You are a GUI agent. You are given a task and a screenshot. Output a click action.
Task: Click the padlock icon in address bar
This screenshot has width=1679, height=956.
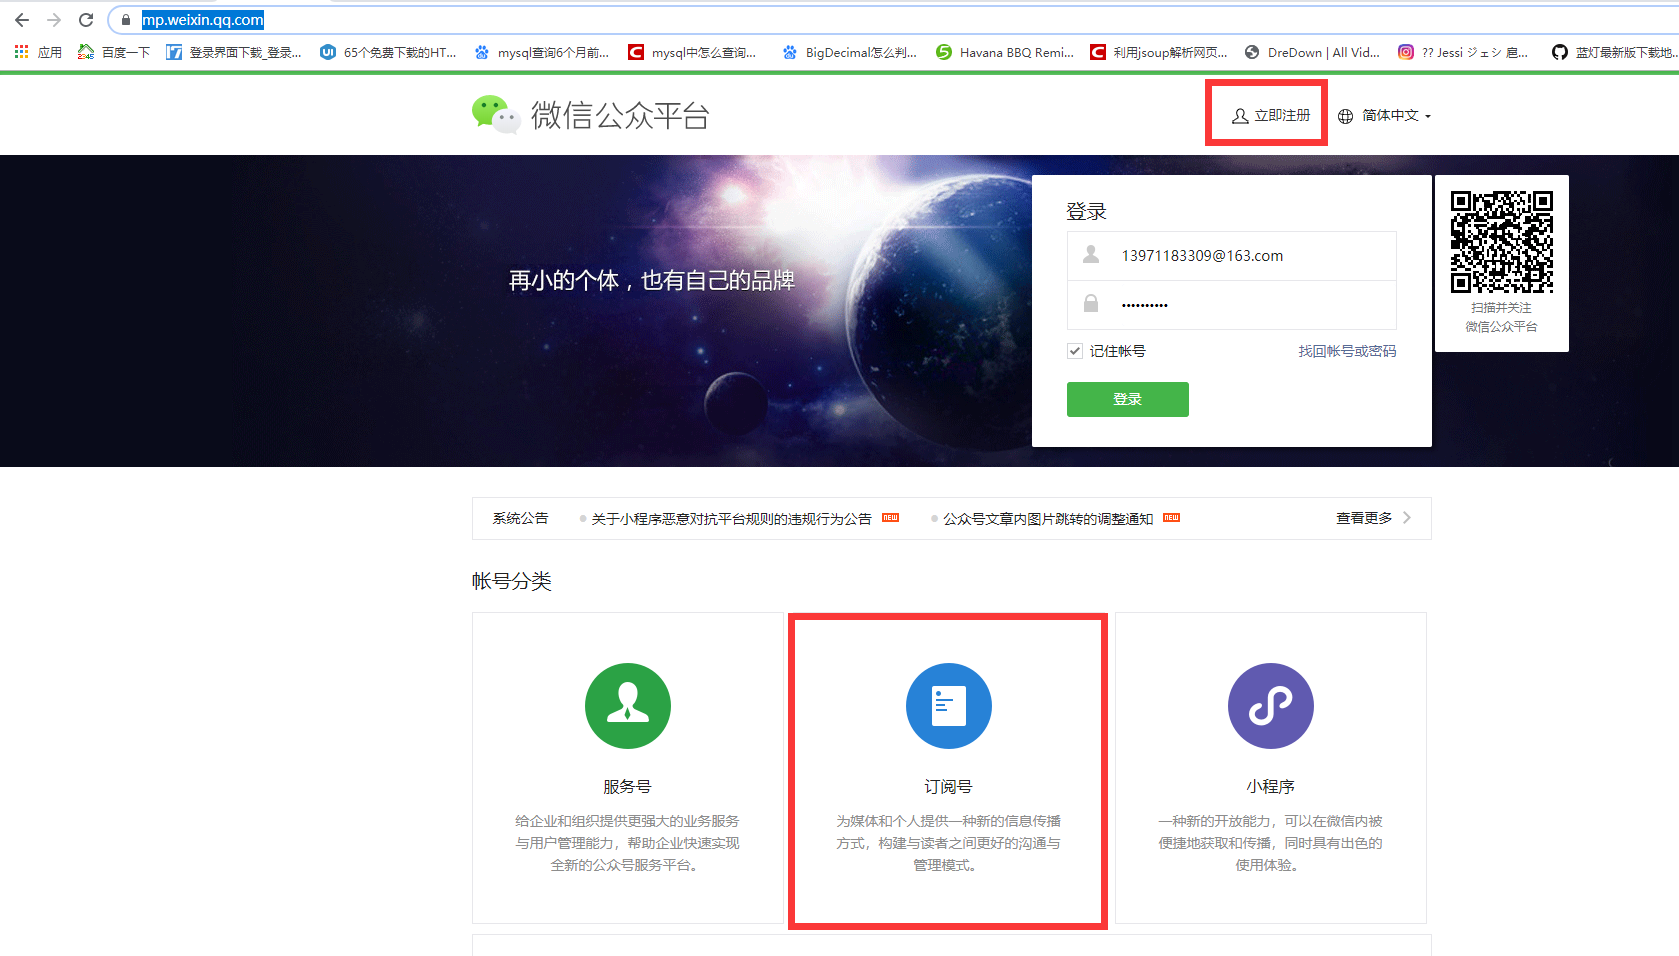[x=126, y=20]
